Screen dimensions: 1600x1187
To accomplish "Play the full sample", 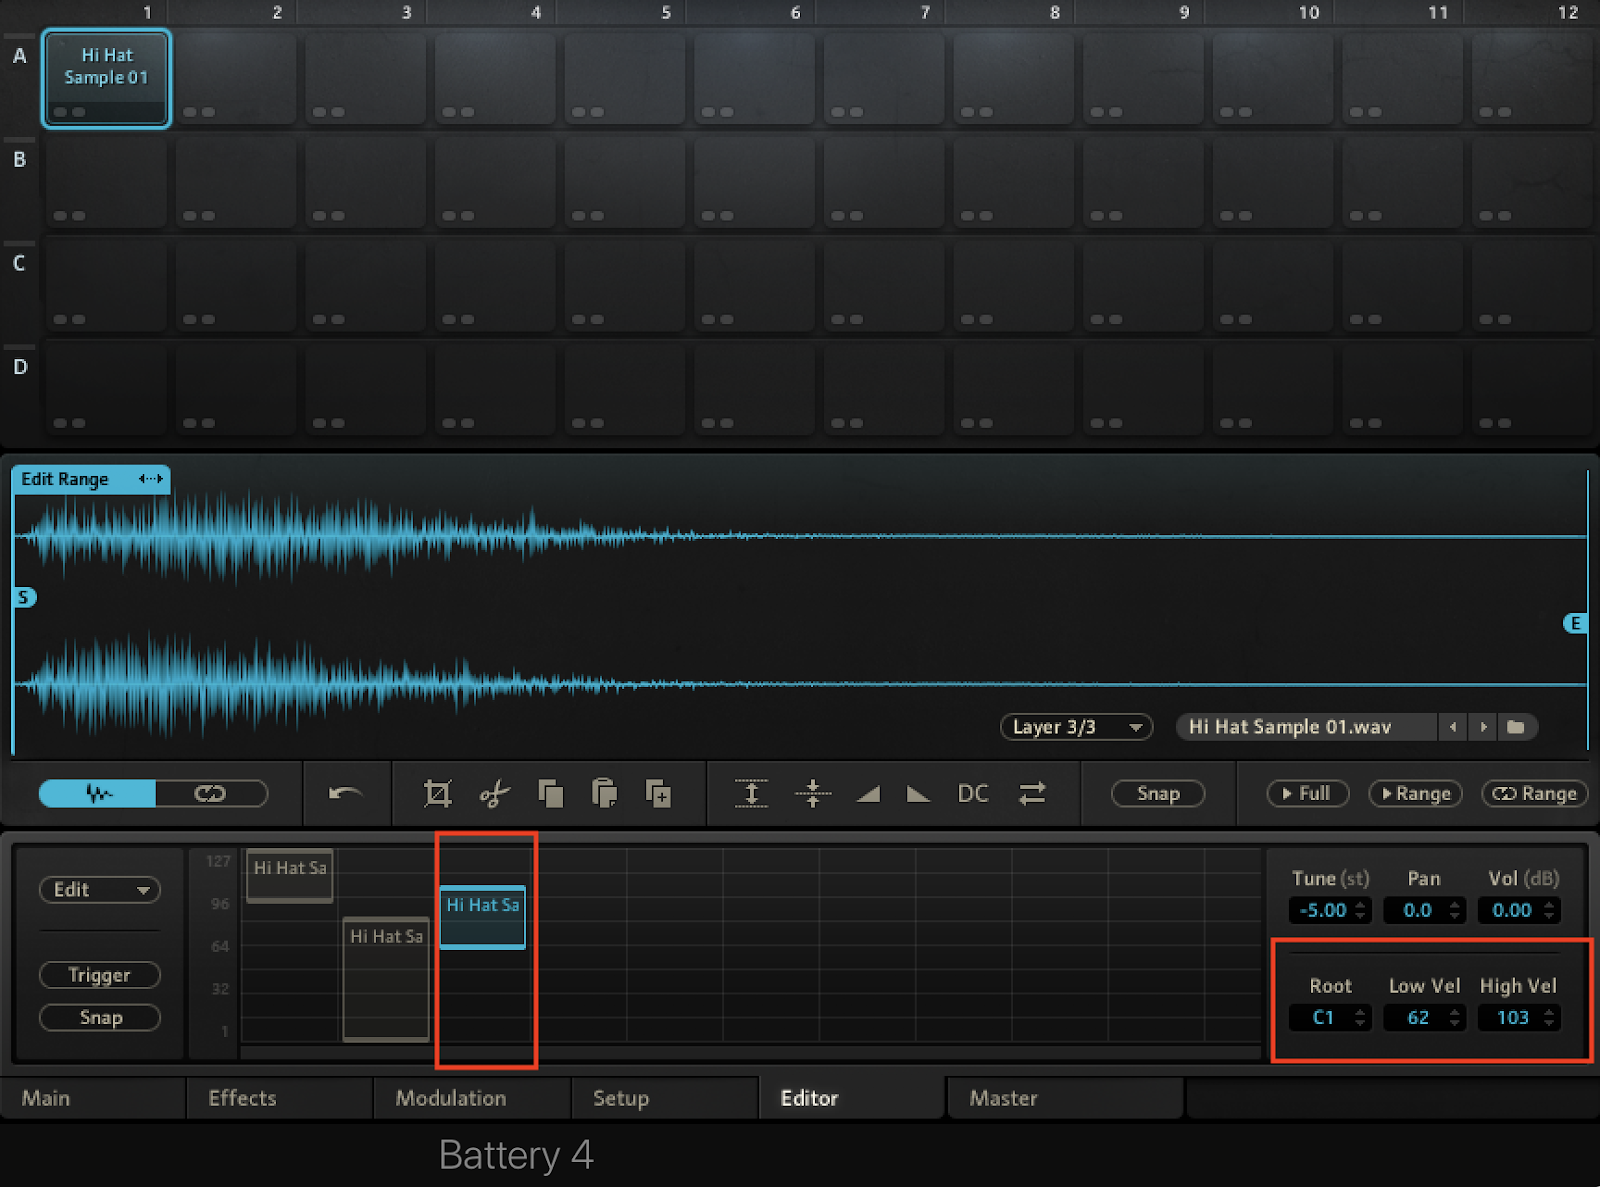I will point(1308,794).
